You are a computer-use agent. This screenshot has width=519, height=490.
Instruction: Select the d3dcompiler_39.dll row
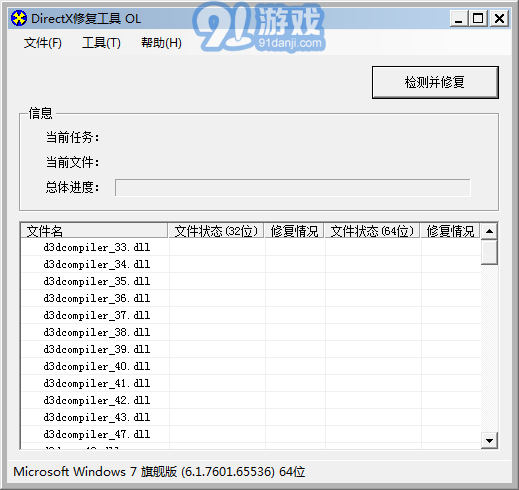click(x=251, y=349)
